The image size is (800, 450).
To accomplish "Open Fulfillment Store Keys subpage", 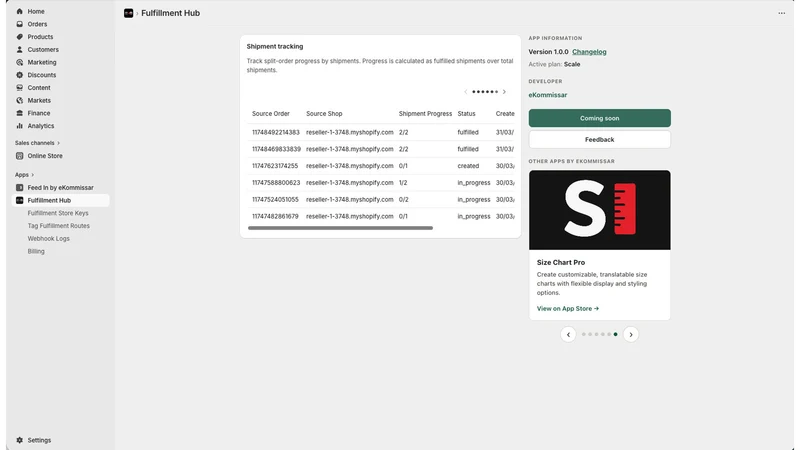I will tap(58, 213).
